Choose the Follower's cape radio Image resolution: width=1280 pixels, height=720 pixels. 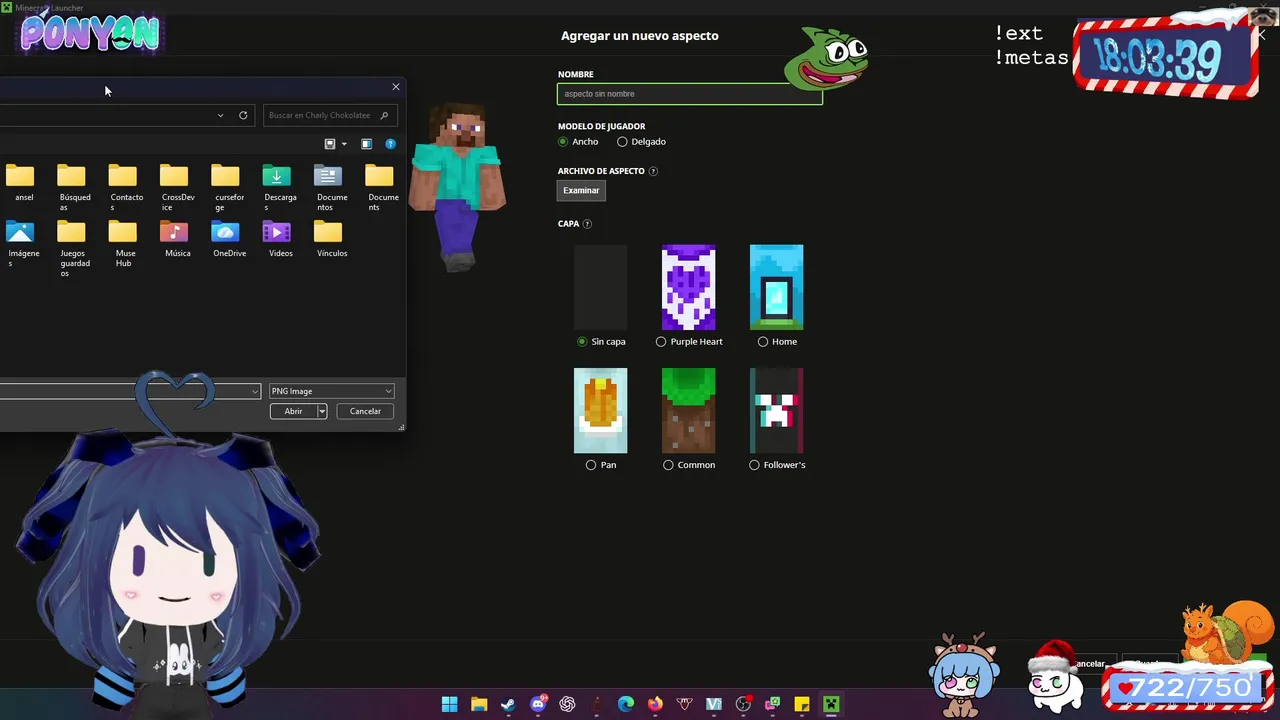(x=754, y=465)
